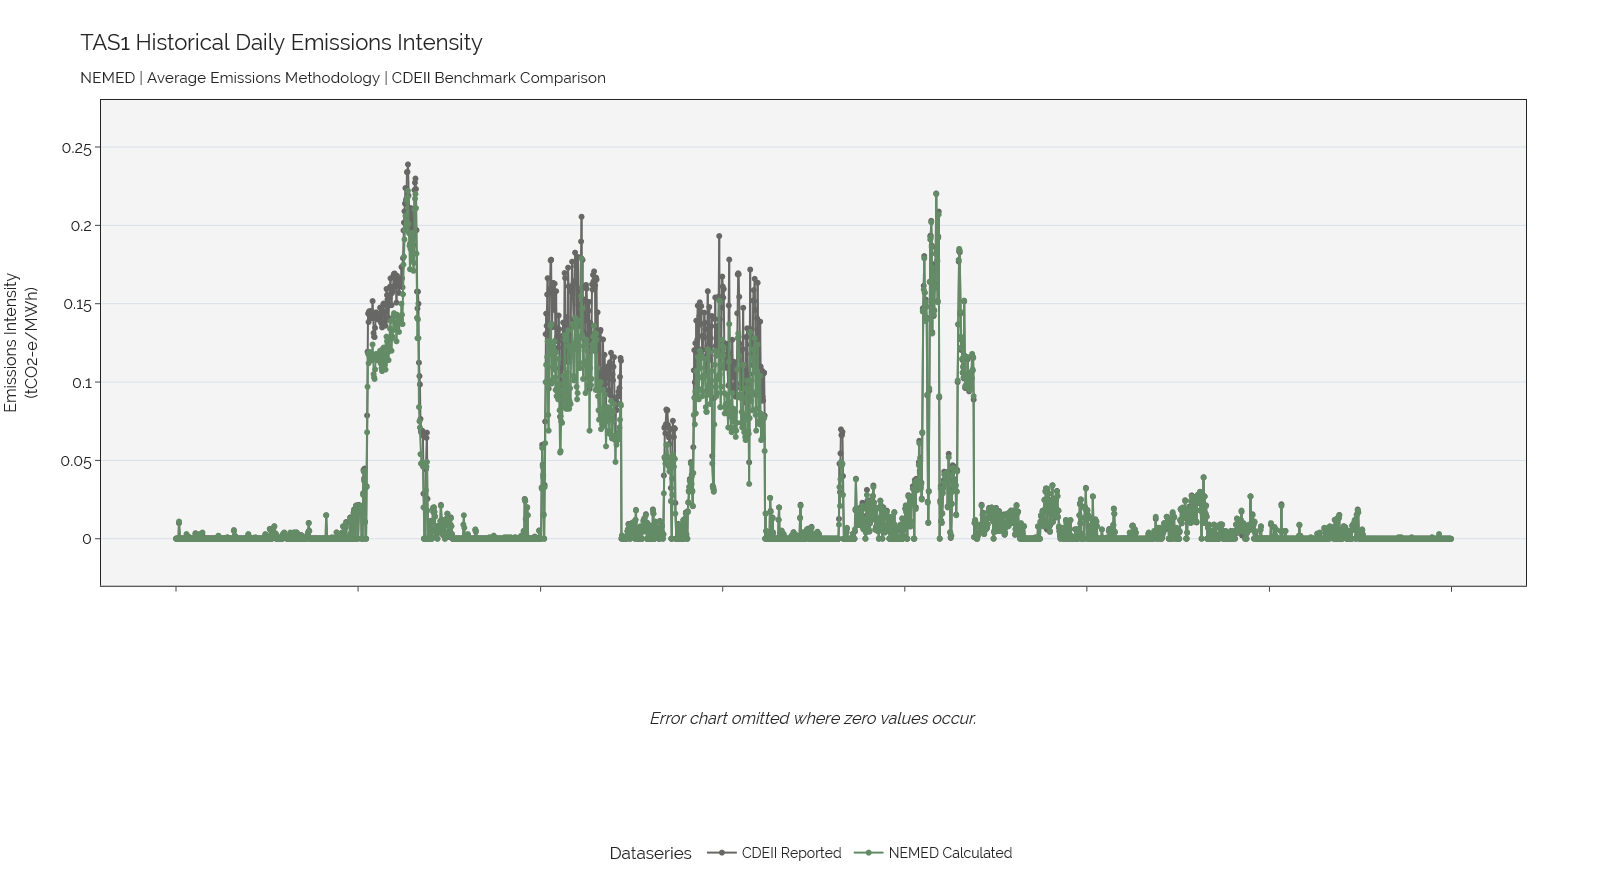Click the 0.15 y-axis tick label
Screen dimensions: 1606x882
coord(77,304)
